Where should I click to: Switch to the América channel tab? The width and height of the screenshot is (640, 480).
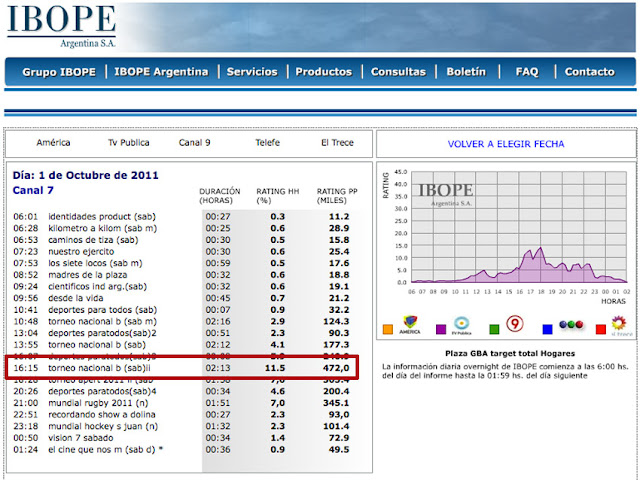[53, 142]
